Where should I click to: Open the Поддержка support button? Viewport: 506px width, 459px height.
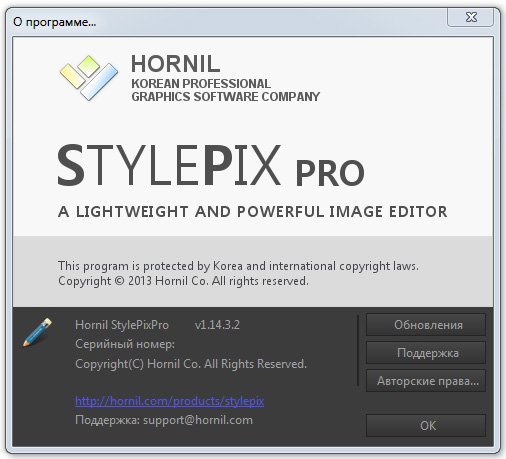(x=426, y=353)
